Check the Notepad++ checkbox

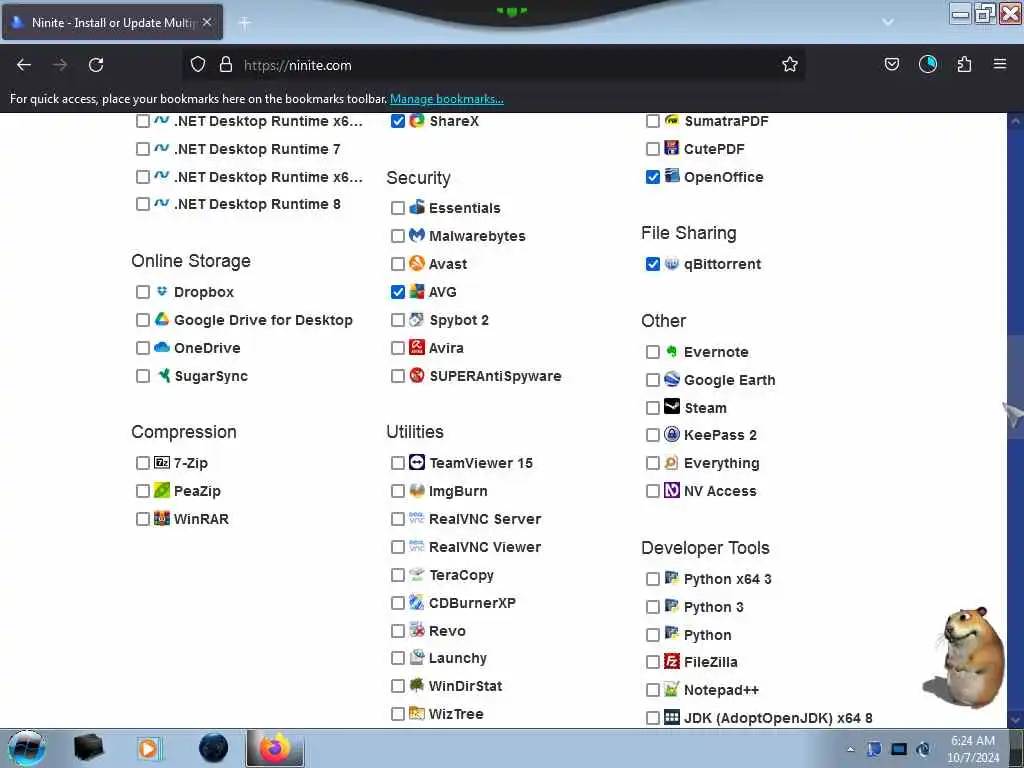652,690
